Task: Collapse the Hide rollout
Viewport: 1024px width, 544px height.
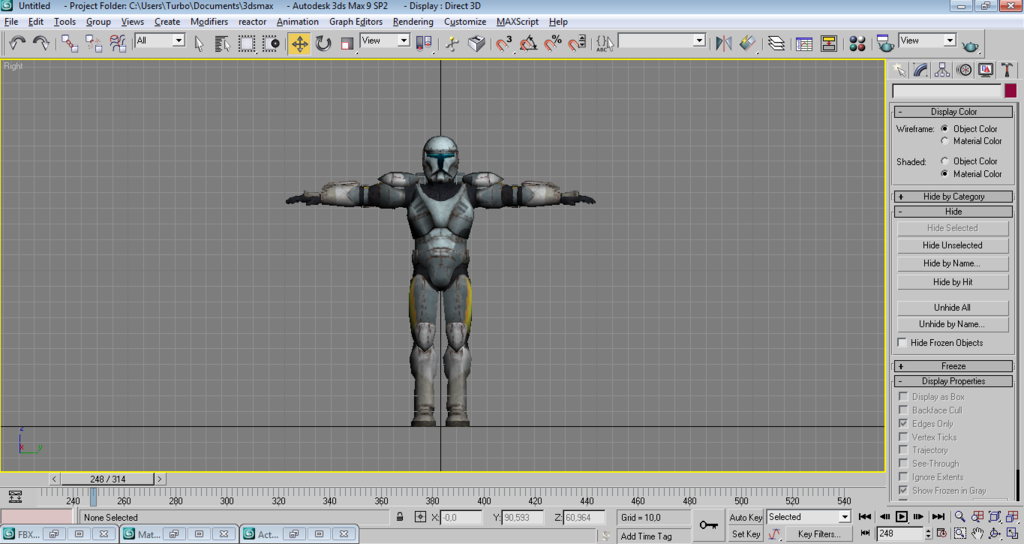Action: tap(953, 212)
